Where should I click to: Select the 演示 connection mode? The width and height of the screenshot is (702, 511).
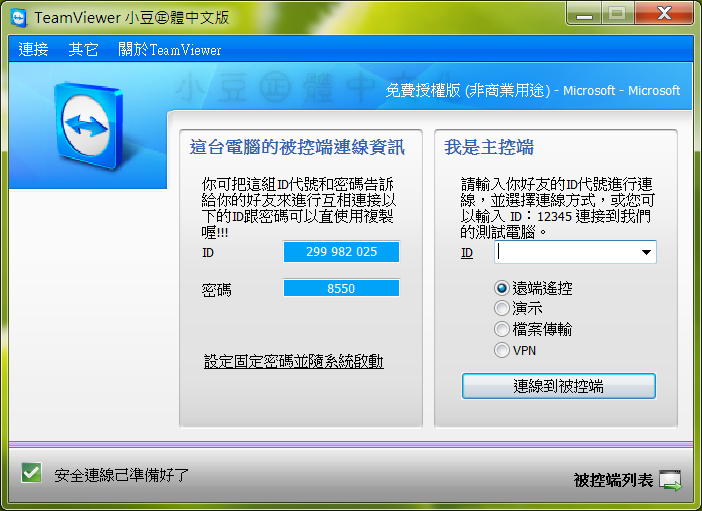[502, 309]
